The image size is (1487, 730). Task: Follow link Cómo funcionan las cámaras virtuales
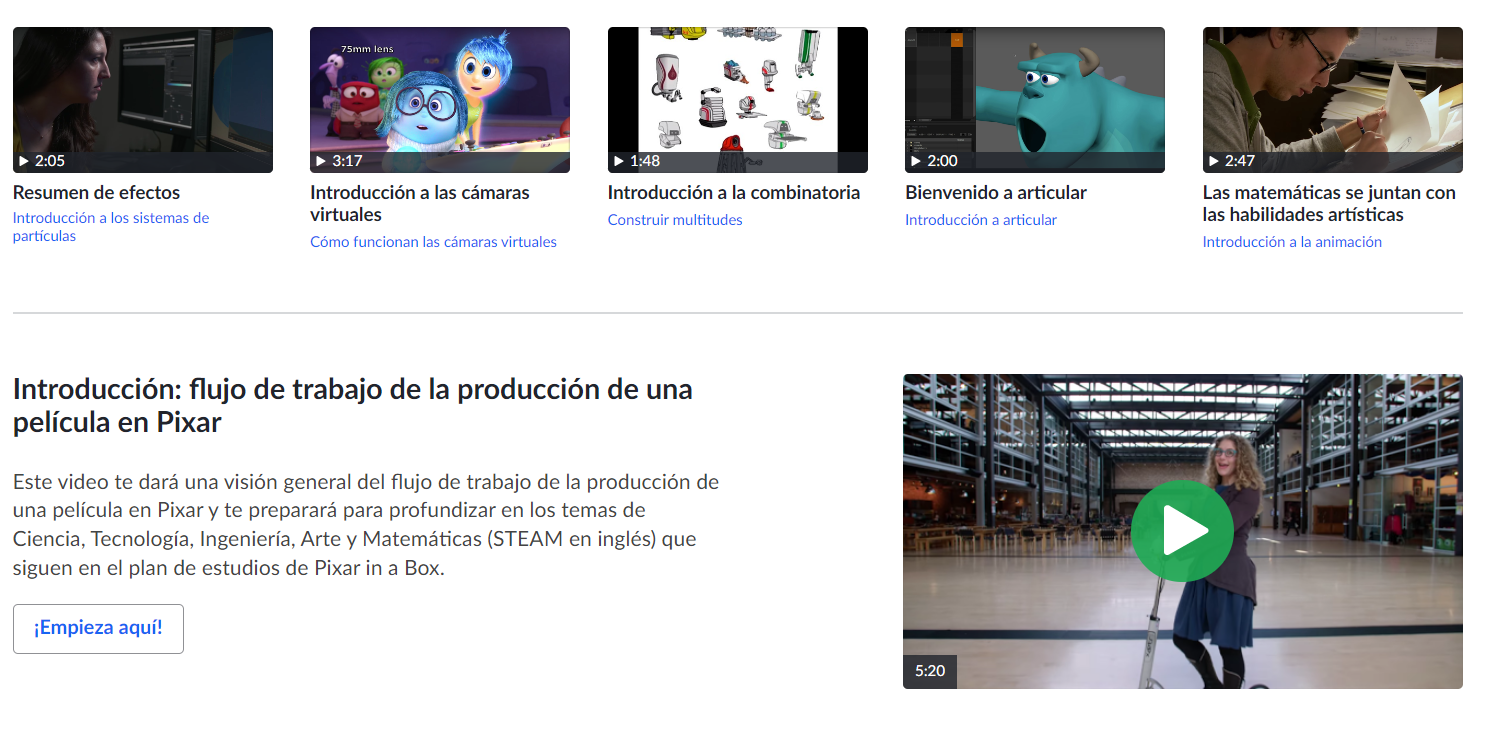(x=433, y=242)
